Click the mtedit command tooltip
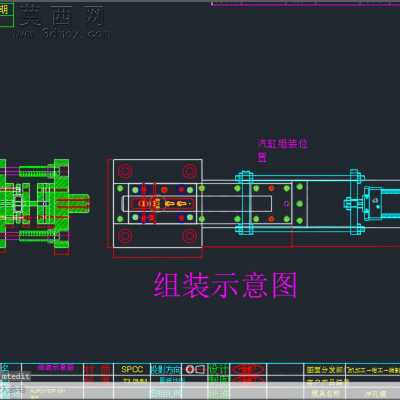Image resolution: width=400 pixels, height=400 pixels. (x=15, y=377)
